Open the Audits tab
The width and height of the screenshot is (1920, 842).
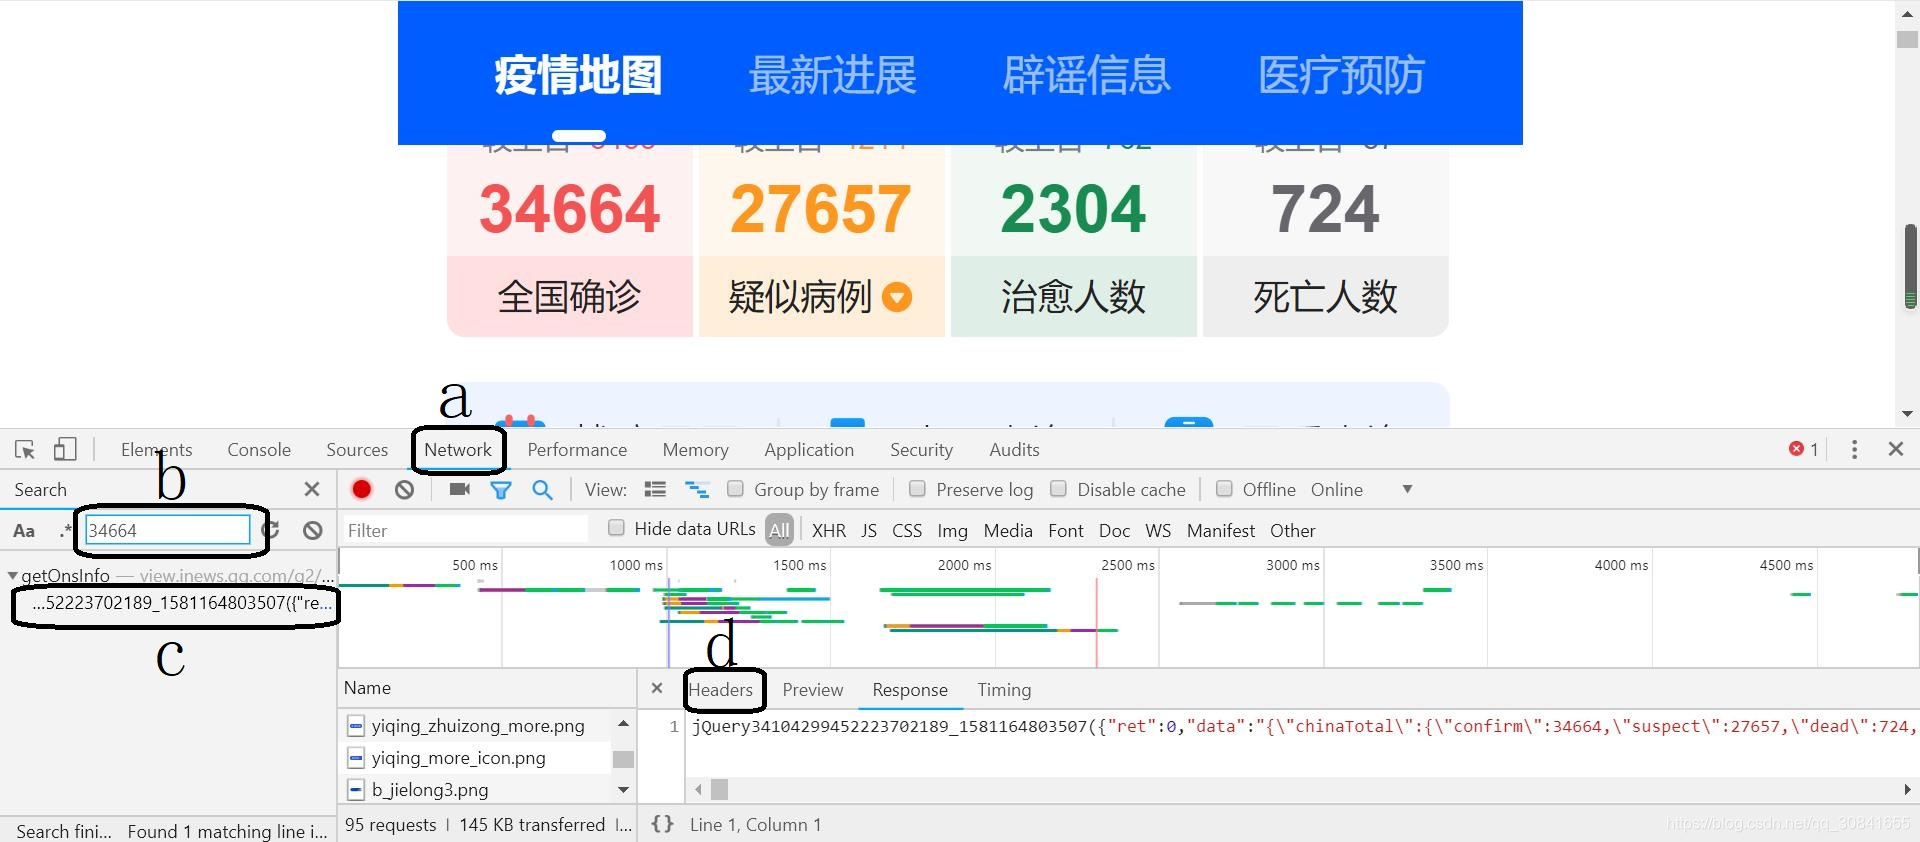tap(1014, 450)
